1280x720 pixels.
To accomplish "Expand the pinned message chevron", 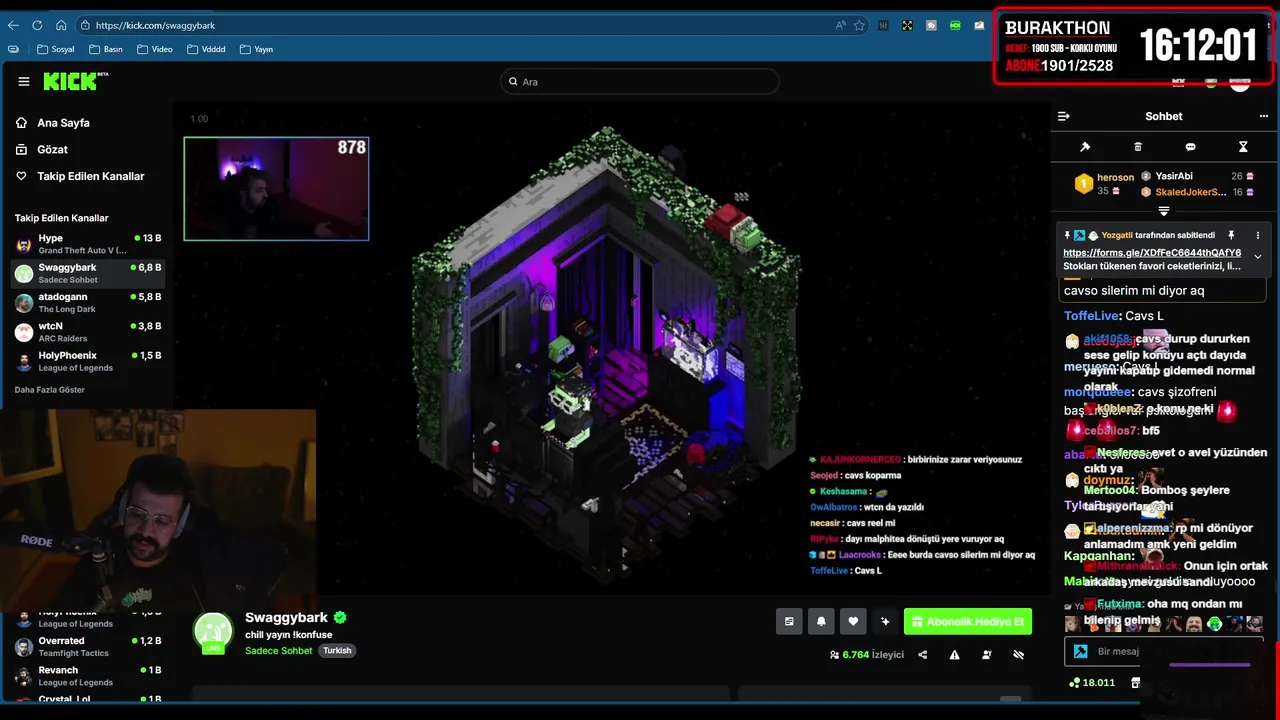I will click(1258, 257).
